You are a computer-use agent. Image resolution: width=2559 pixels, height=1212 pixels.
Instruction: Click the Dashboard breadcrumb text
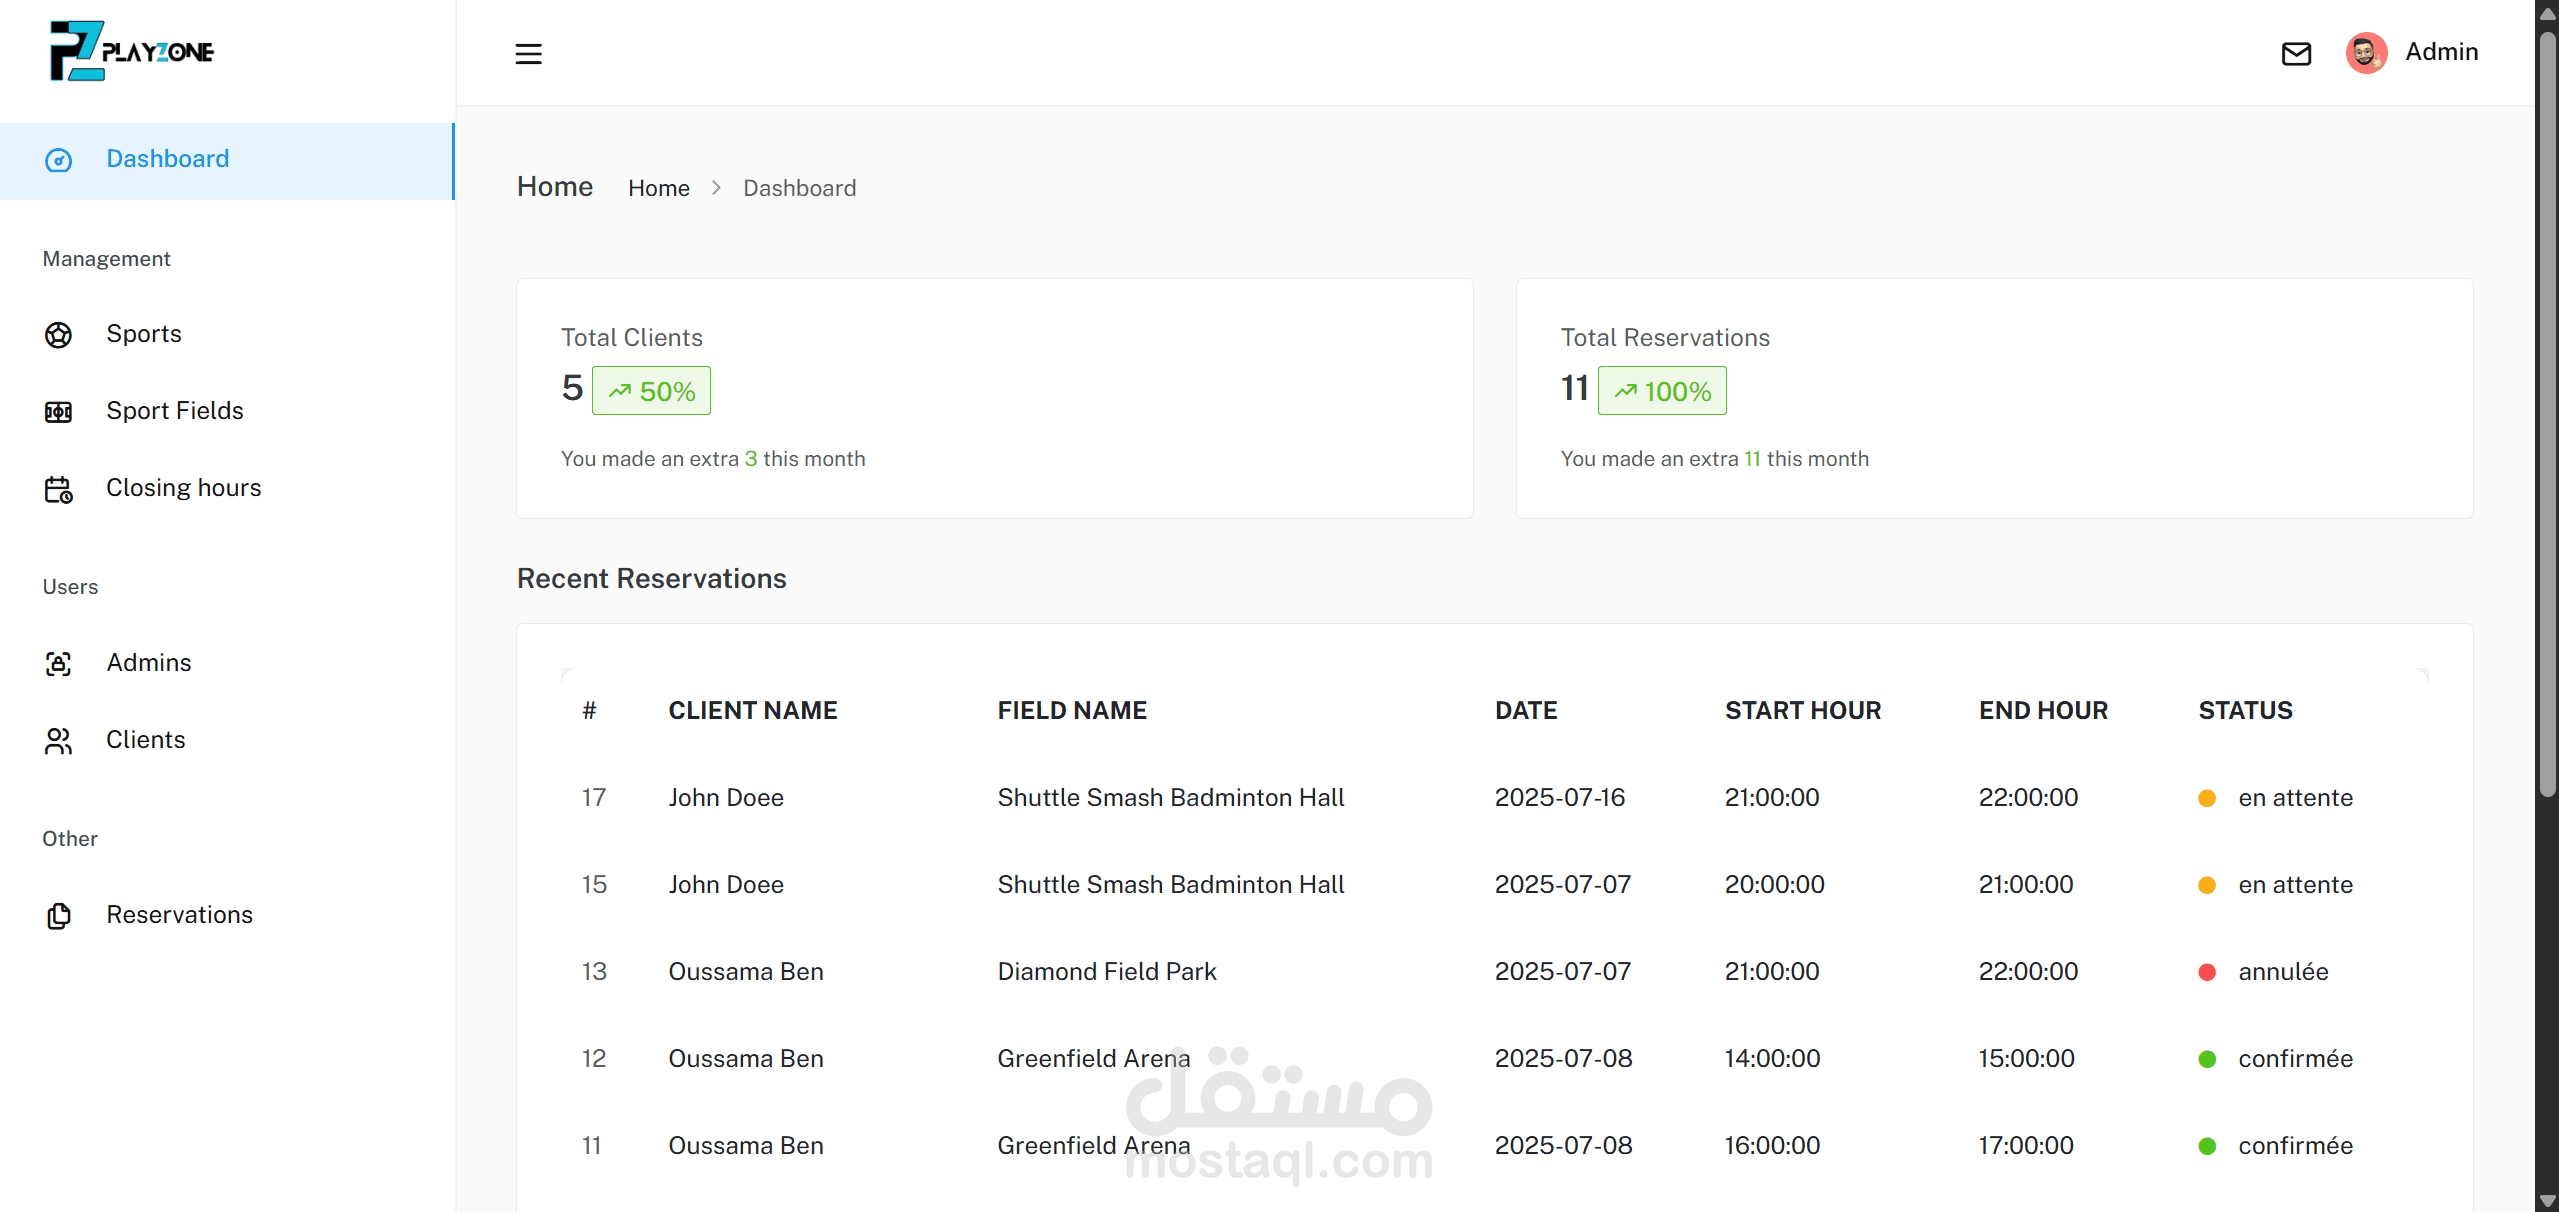(799, 188)
